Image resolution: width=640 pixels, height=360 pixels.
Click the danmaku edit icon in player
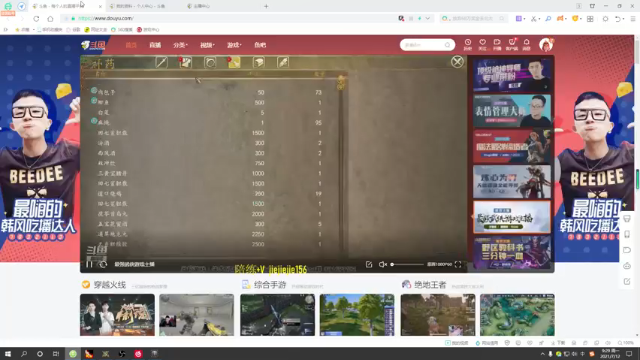point(369,264)
